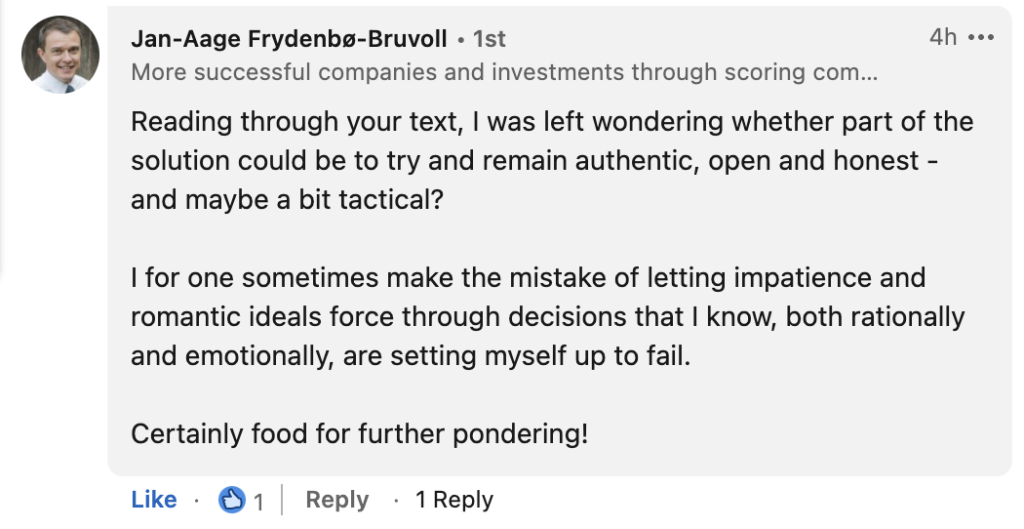Expand the truncated headline ellipsis

tap(870, 72)
